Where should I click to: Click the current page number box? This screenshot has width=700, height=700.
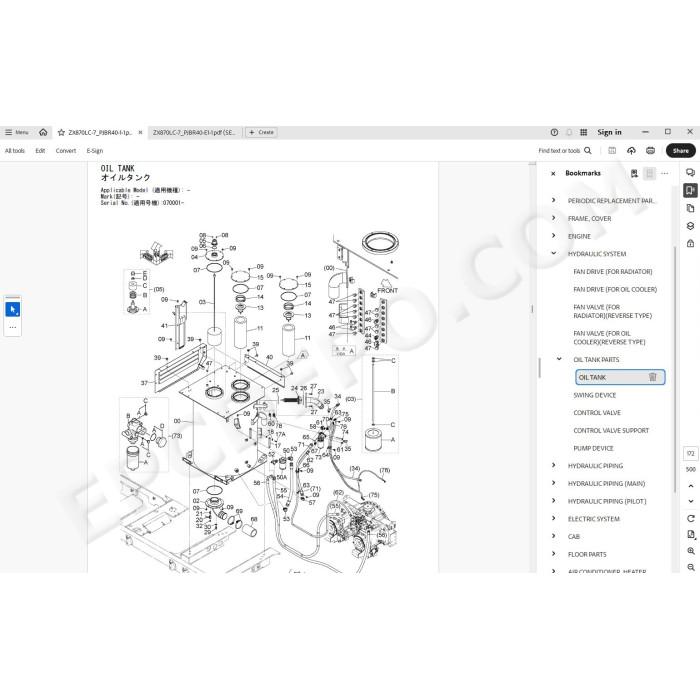pos(691,454)
